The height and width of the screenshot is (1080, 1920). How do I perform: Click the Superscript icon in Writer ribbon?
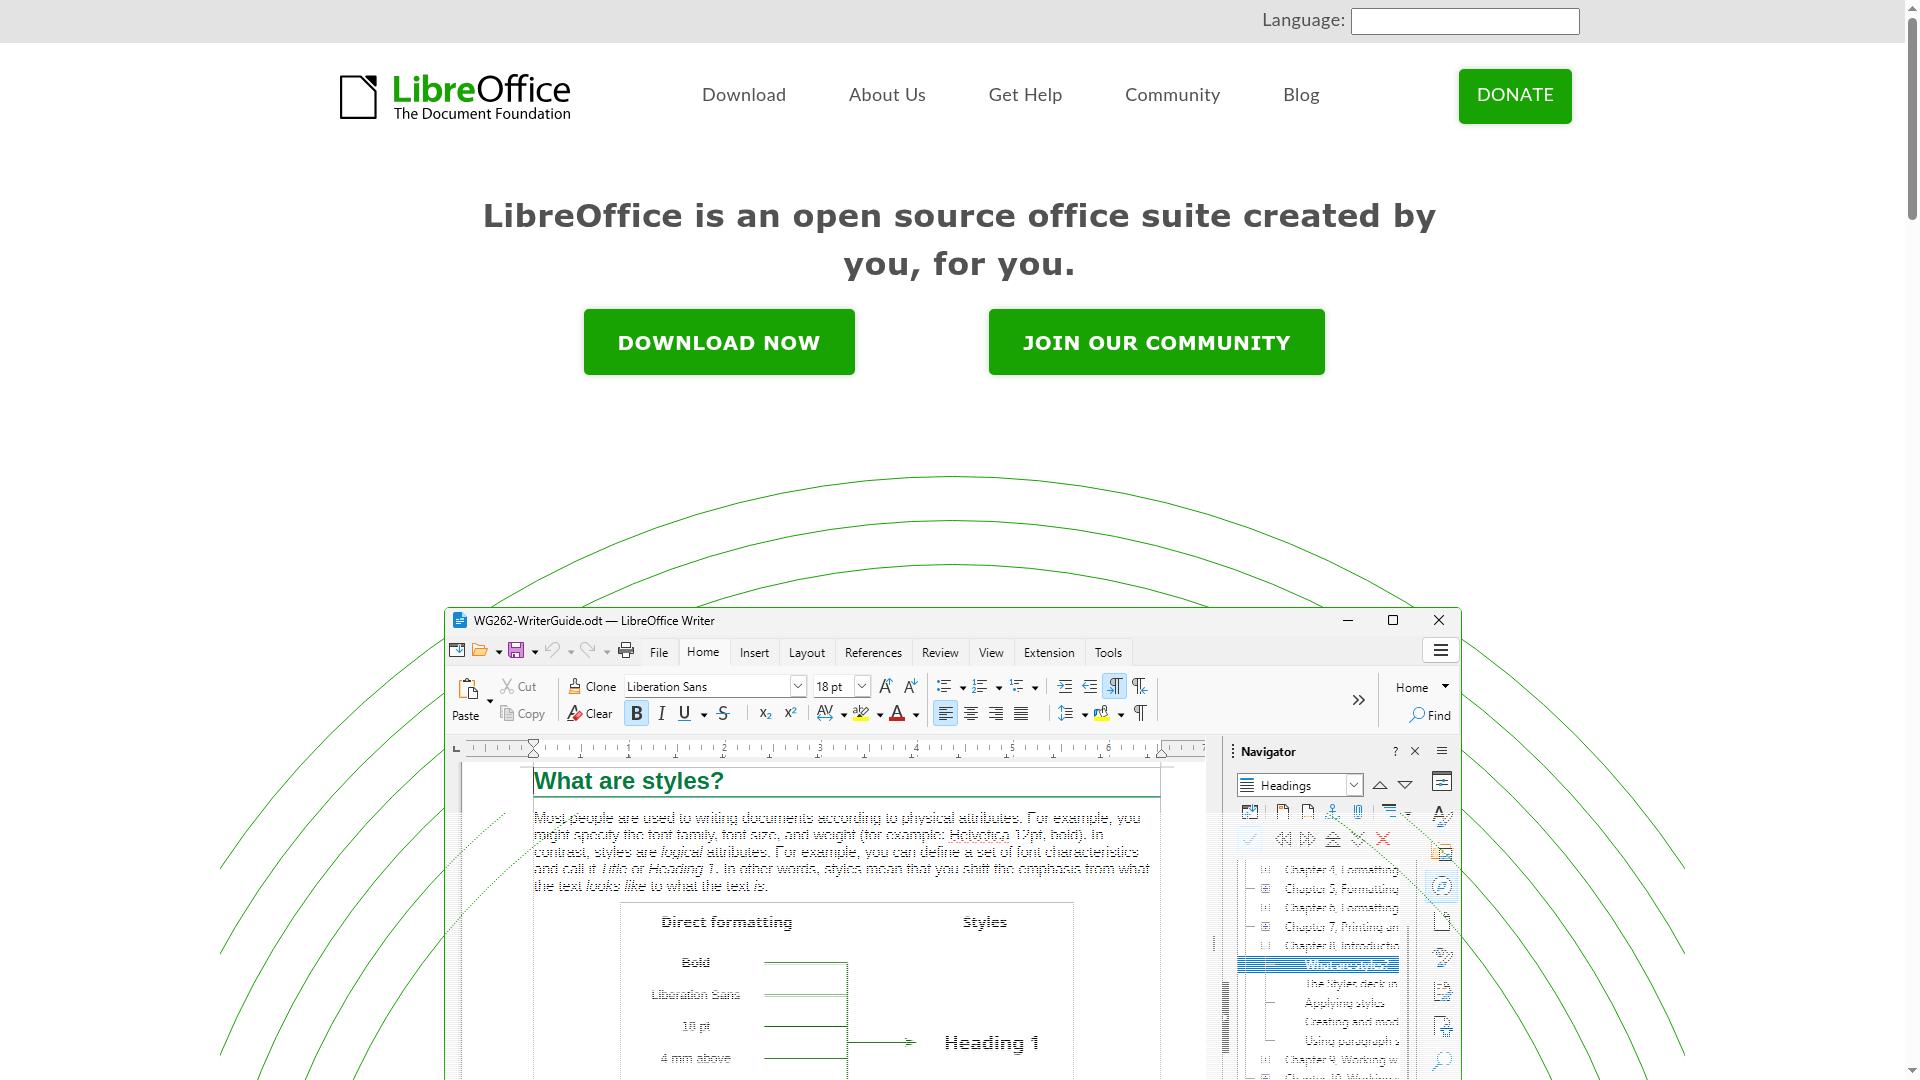point(790,713)
